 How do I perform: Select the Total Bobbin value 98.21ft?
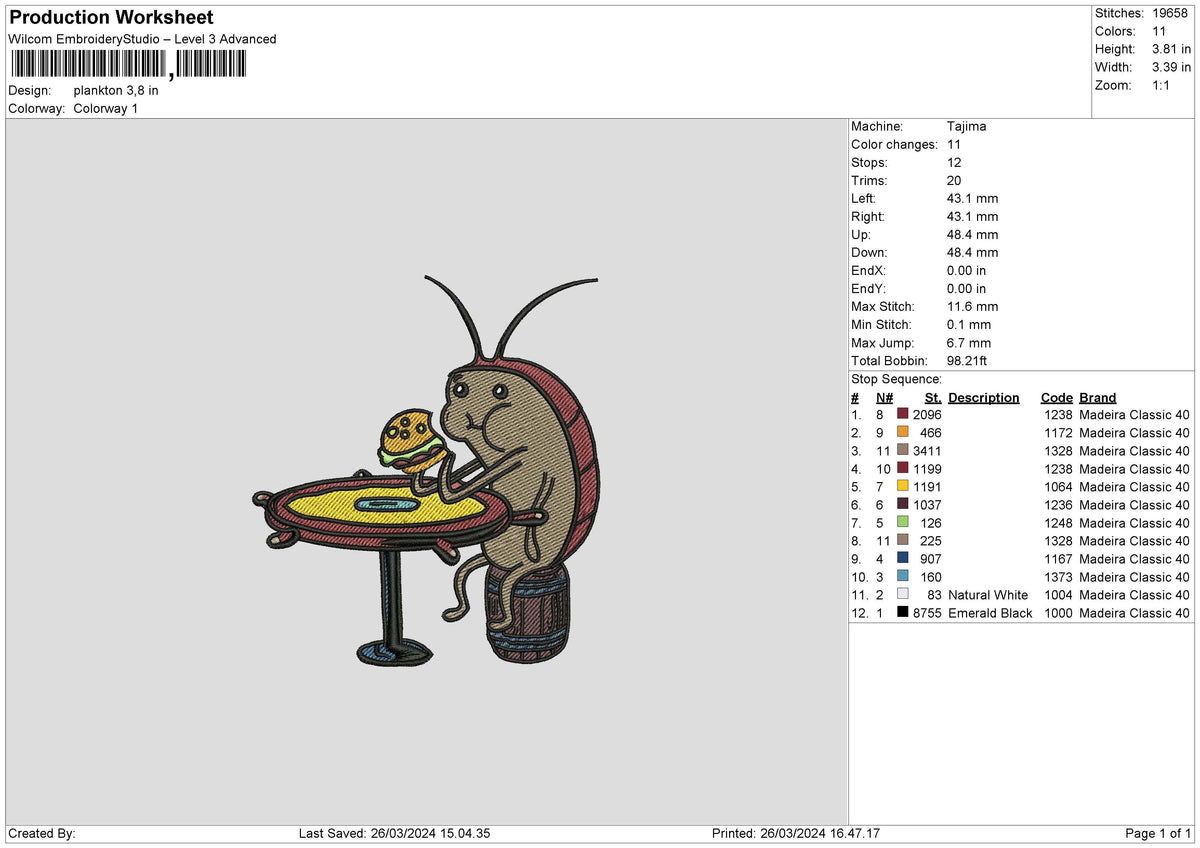(x=967, y=360)
